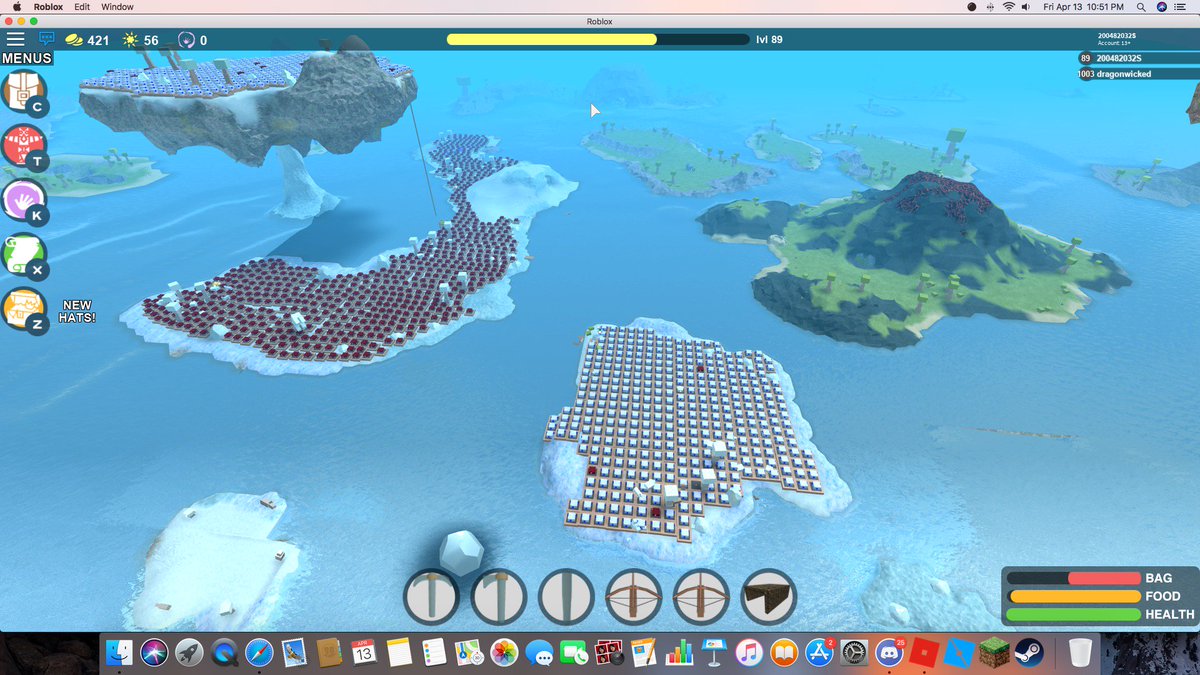Open the Edit menu
Screen dimensions: 1200x675
[x=82, y=7]
